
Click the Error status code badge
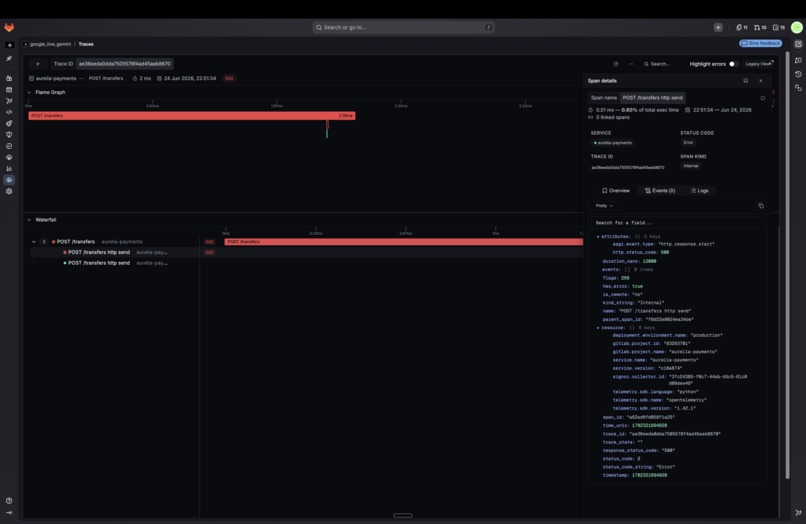pos(688,142)
